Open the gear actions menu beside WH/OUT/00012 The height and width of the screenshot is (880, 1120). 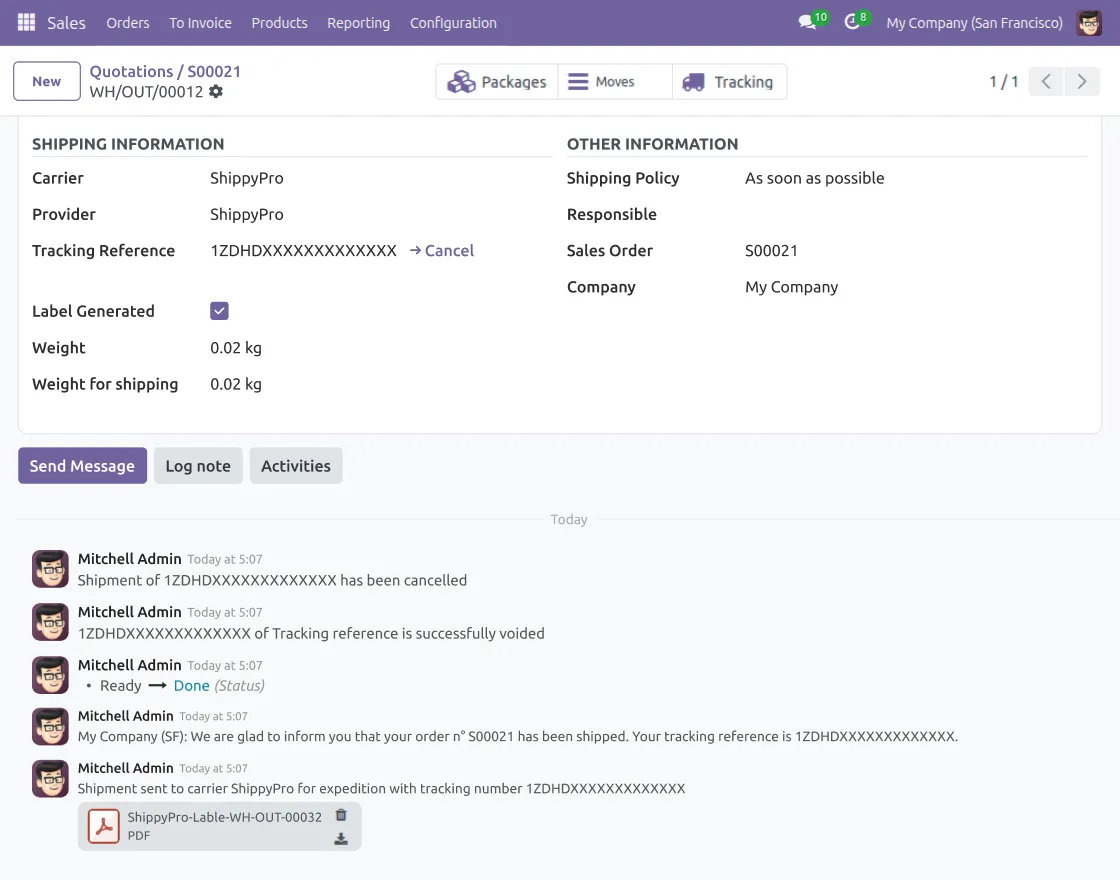216,91
